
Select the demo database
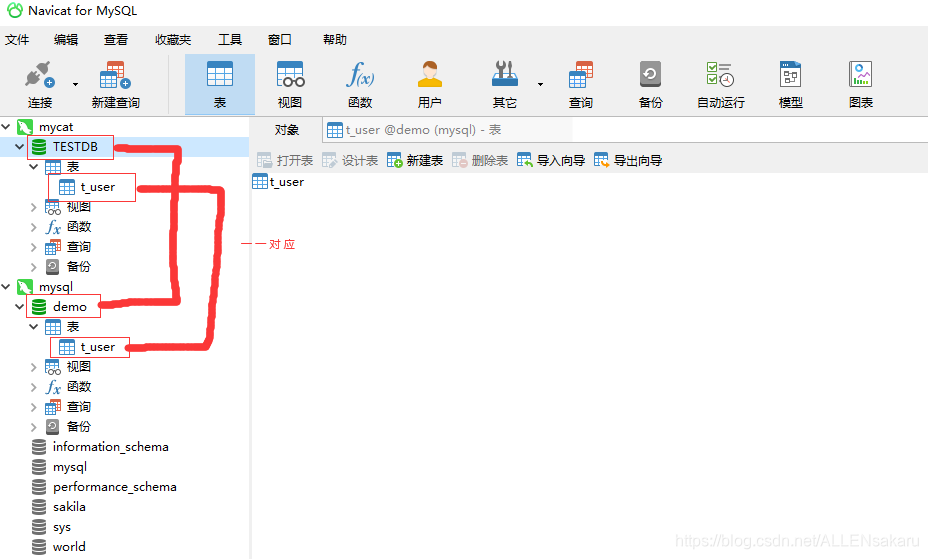pos(69,306)
